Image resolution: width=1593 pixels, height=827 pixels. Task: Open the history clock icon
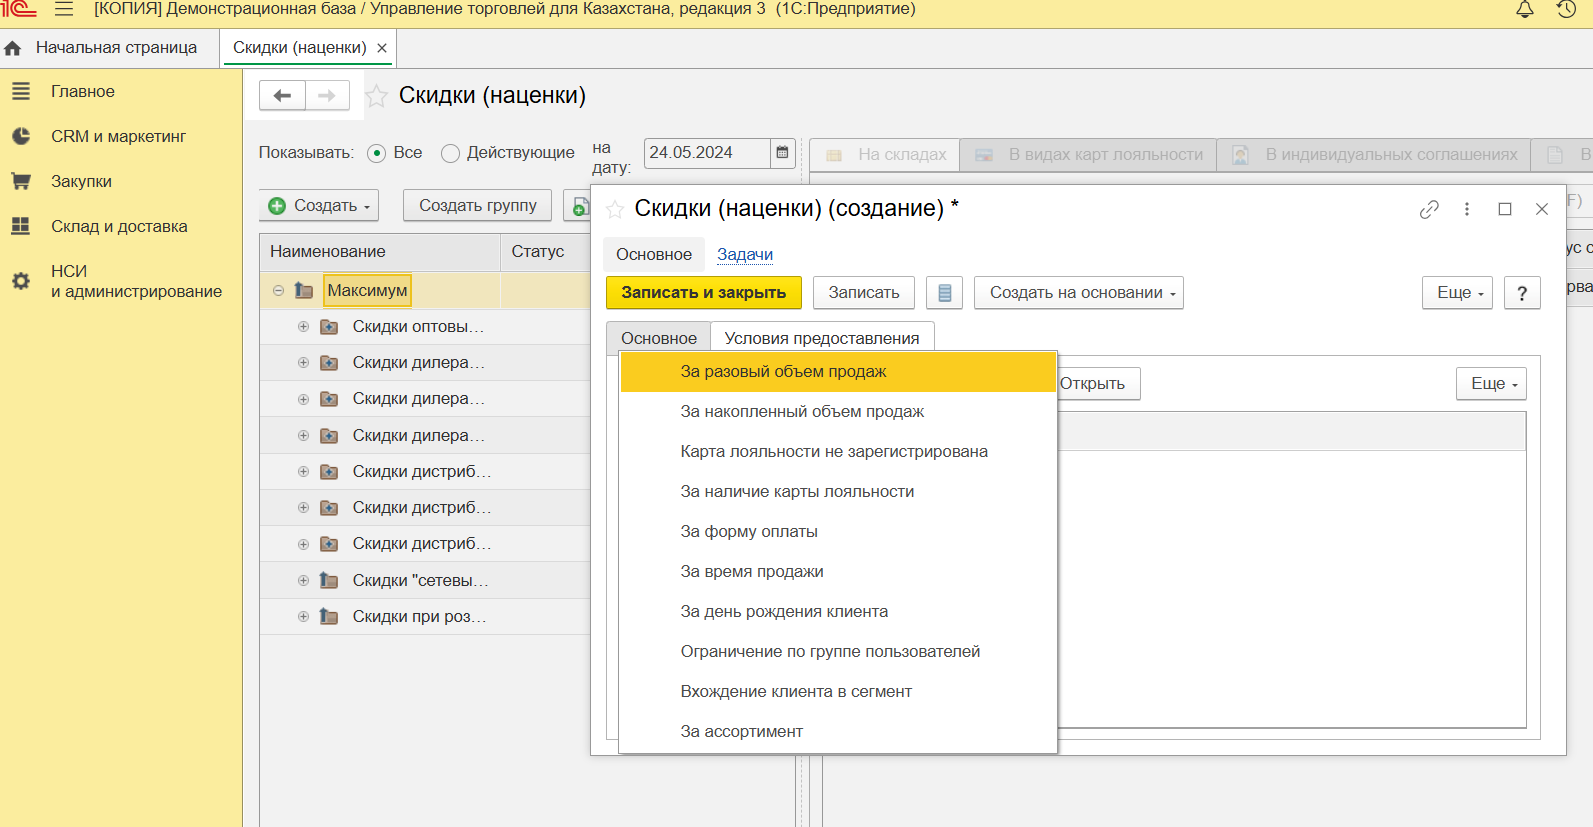click(1567, 10)
